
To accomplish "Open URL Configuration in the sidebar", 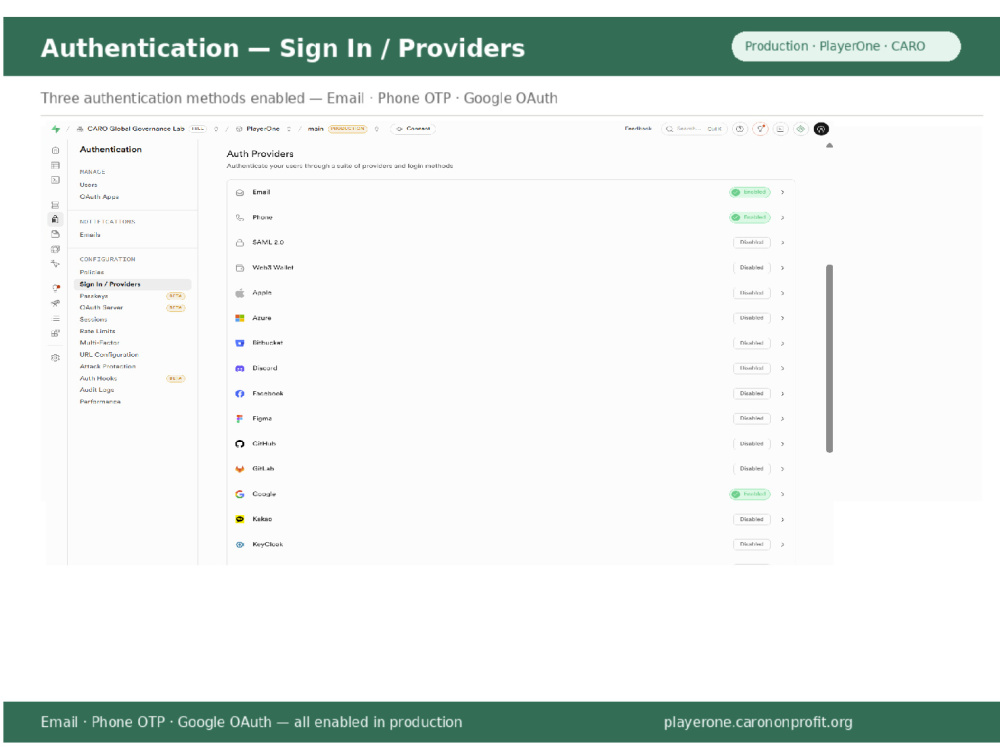I will [x=108, y=355].
